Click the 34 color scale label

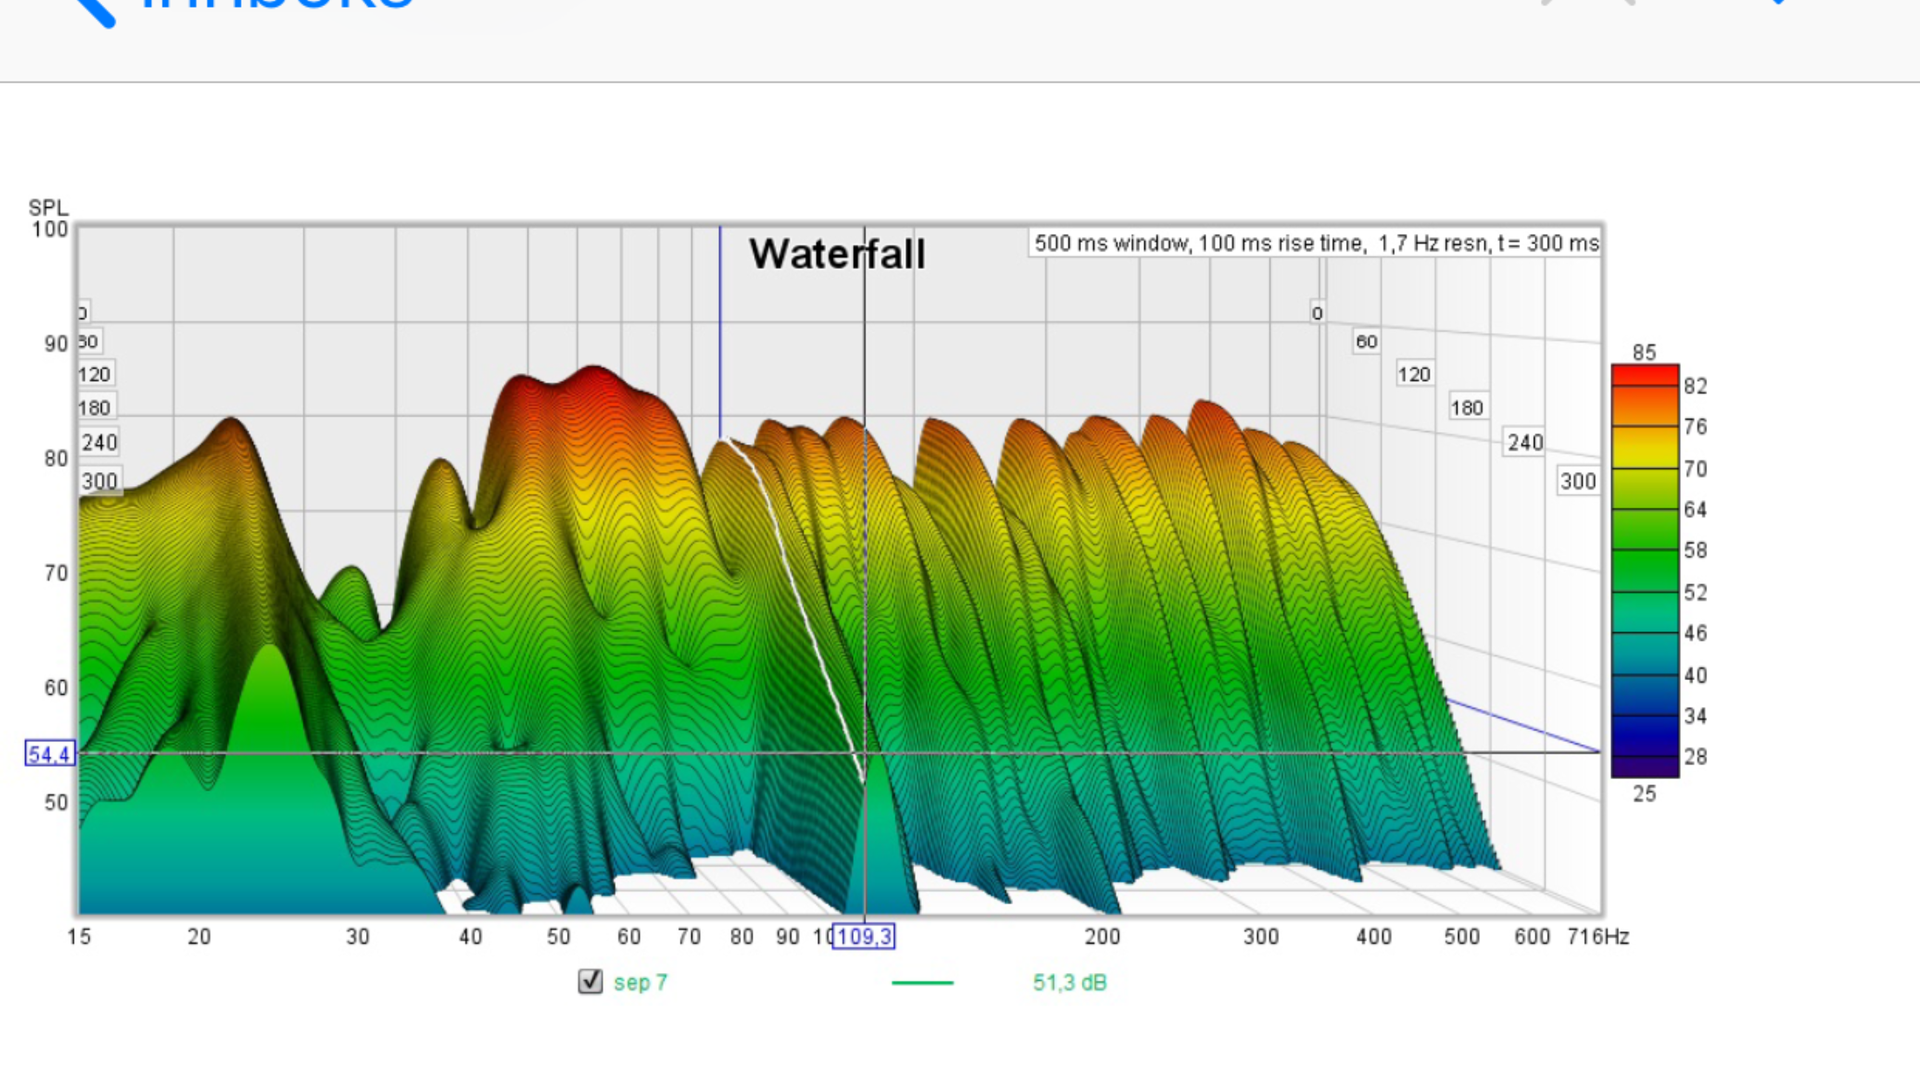tap(1695, 716)
